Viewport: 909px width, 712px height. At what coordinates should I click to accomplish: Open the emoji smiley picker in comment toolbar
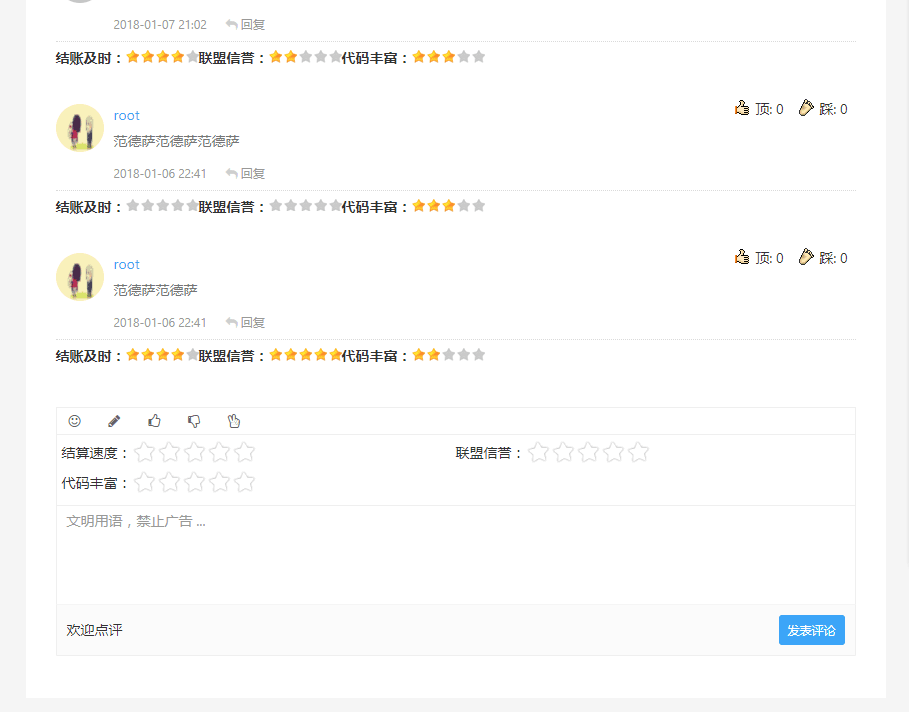(74, 421)
